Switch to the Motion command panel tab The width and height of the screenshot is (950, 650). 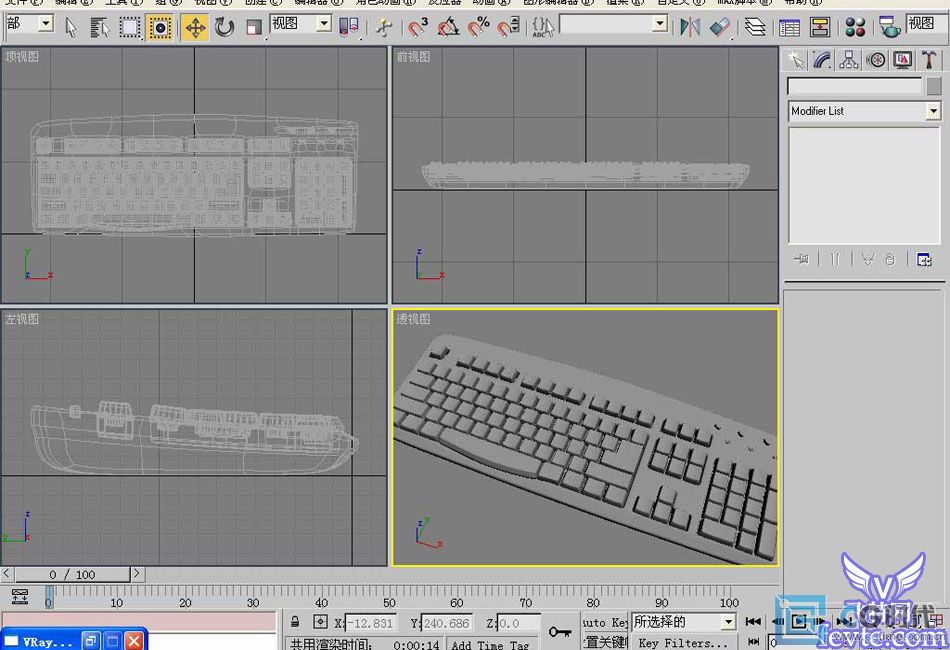[876, 59]
